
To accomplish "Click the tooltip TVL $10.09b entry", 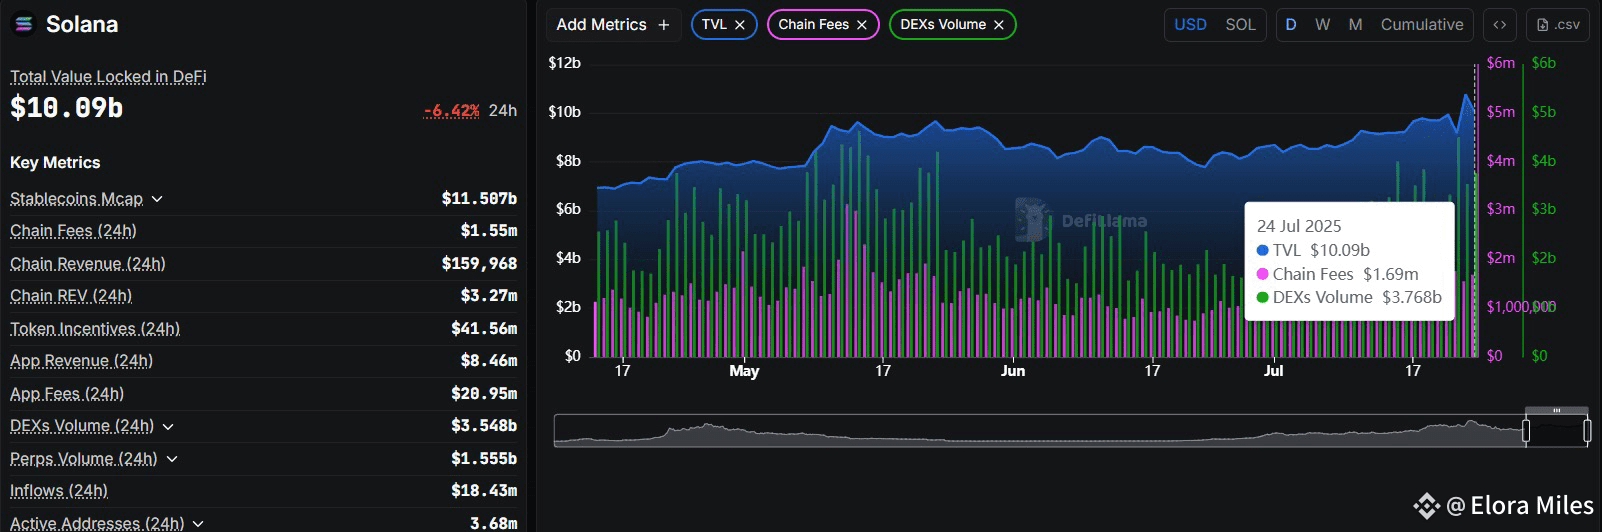I will coord(1313,250).
